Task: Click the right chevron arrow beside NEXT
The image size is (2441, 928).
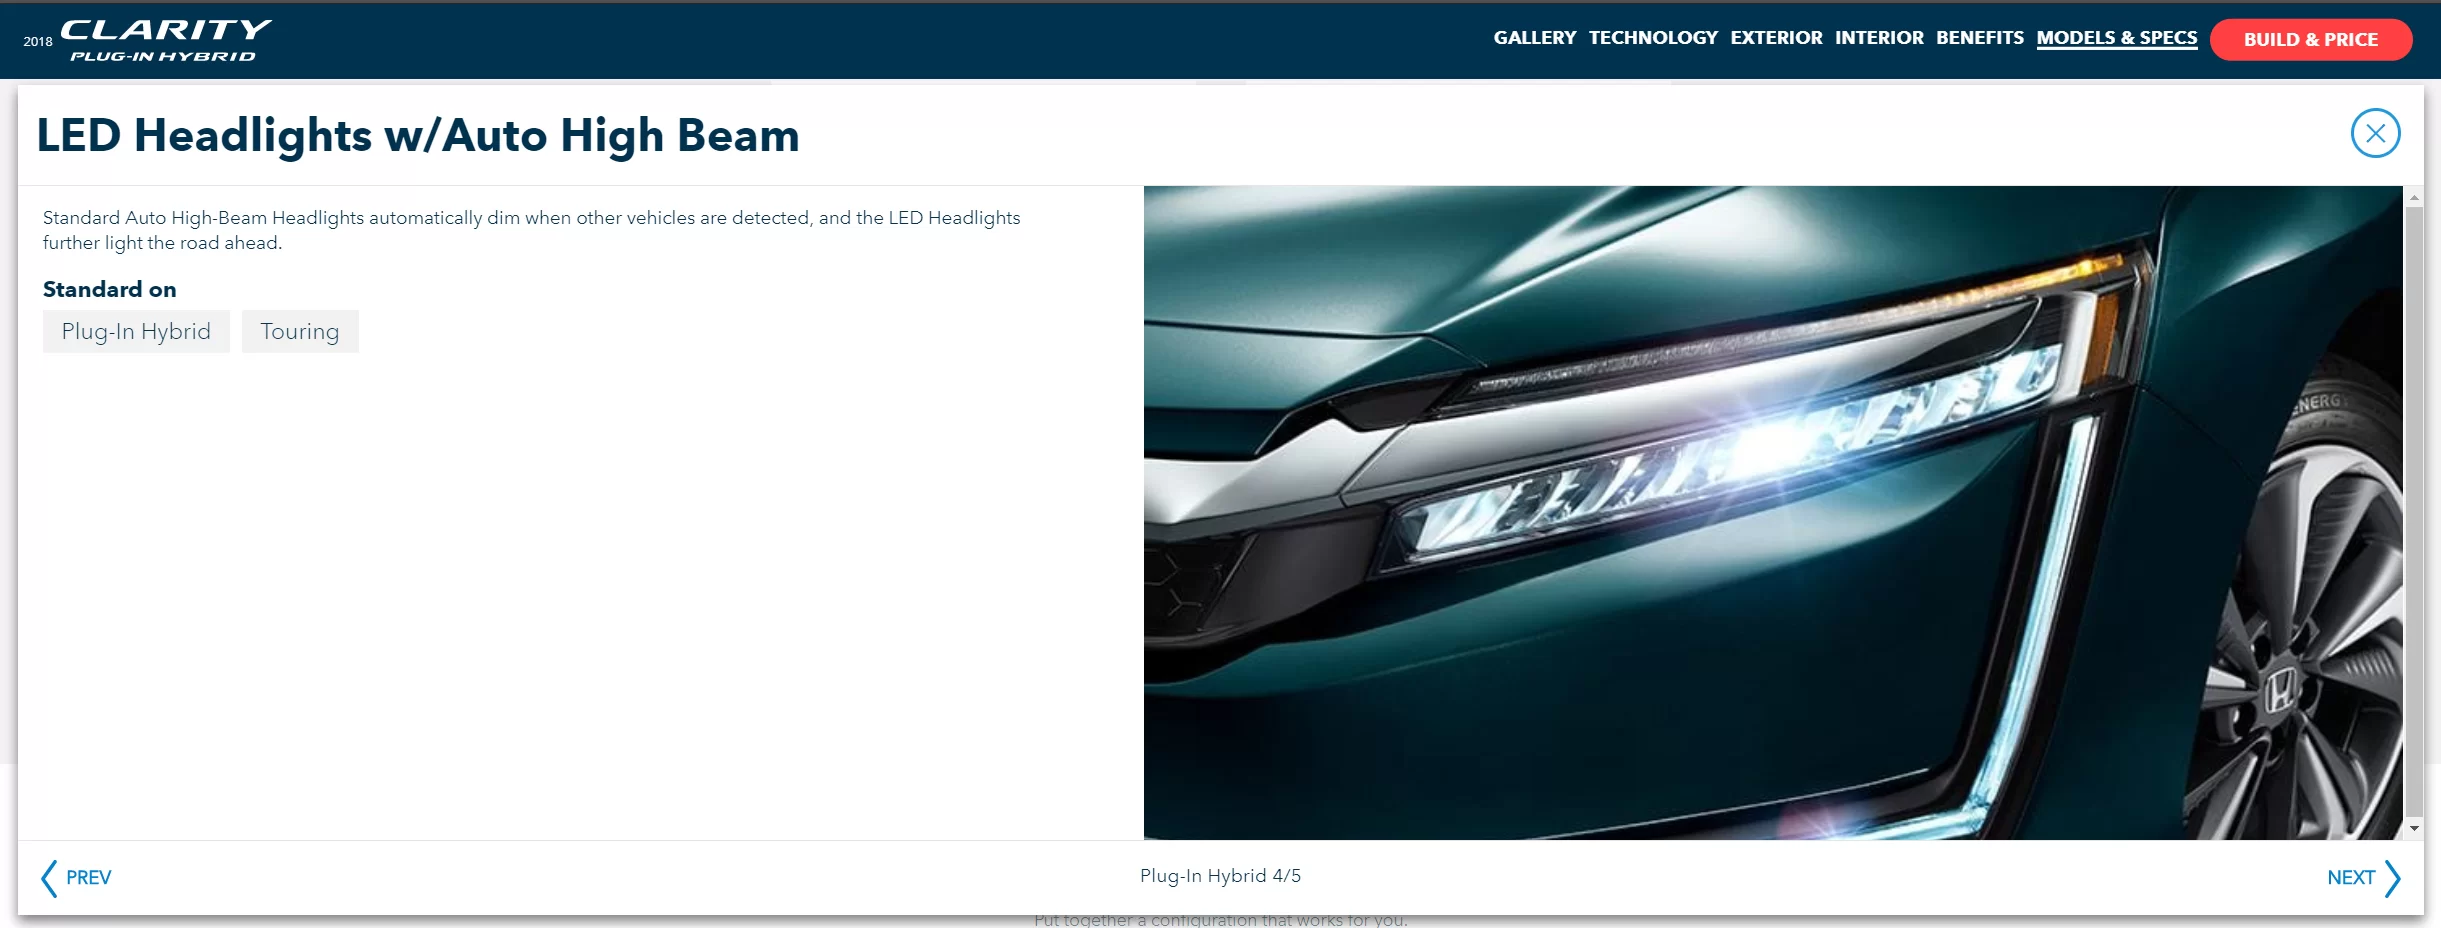Action: click(2392, 878)
